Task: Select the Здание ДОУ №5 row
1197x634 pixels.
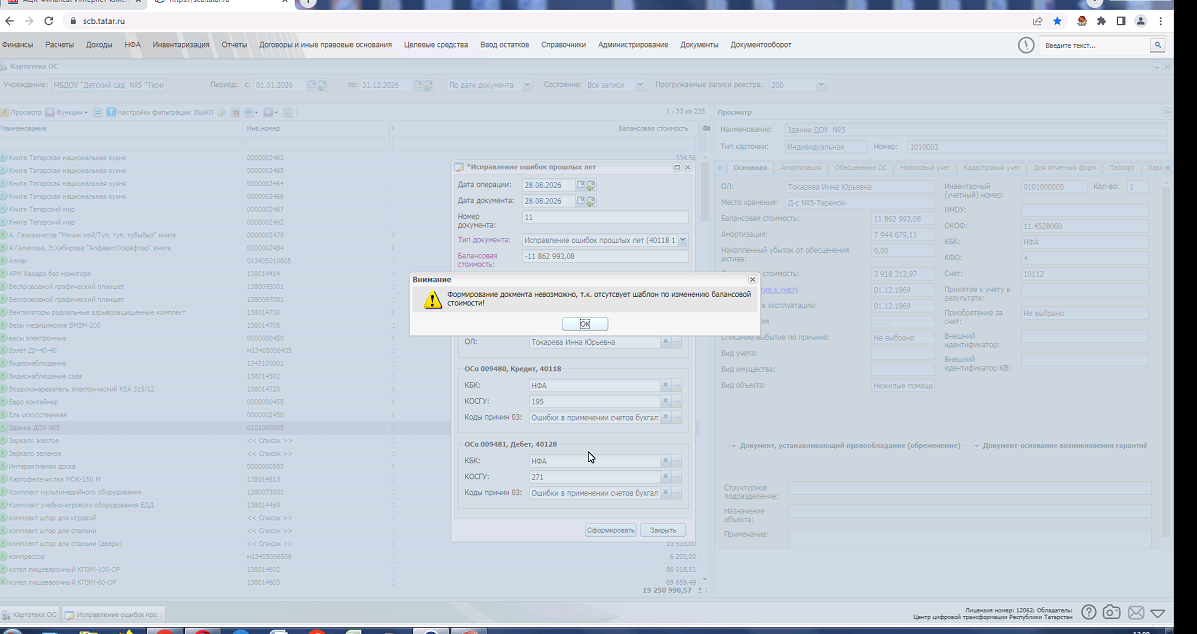Action: click(348, 428)
